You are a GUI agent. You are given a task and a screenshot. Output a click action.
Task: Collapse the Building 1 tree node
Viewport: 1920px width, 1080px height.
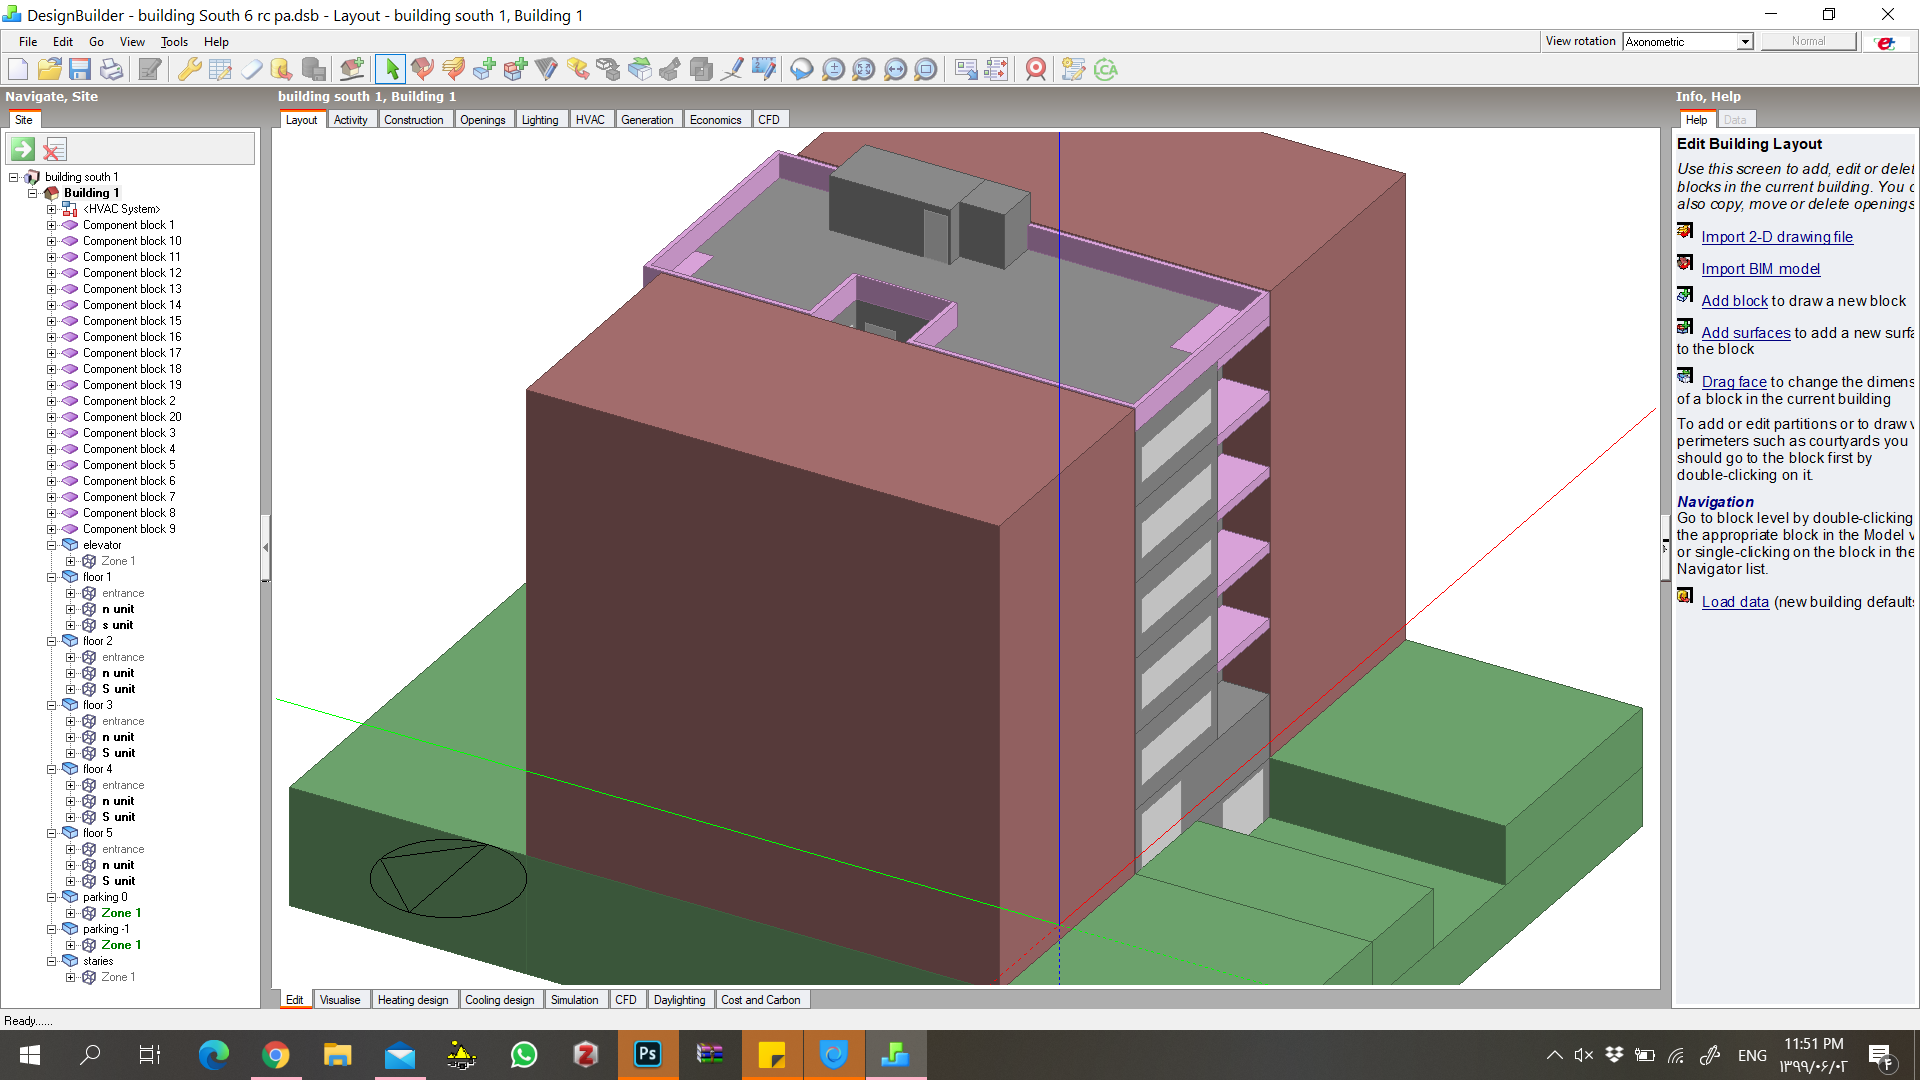(32, 193)
